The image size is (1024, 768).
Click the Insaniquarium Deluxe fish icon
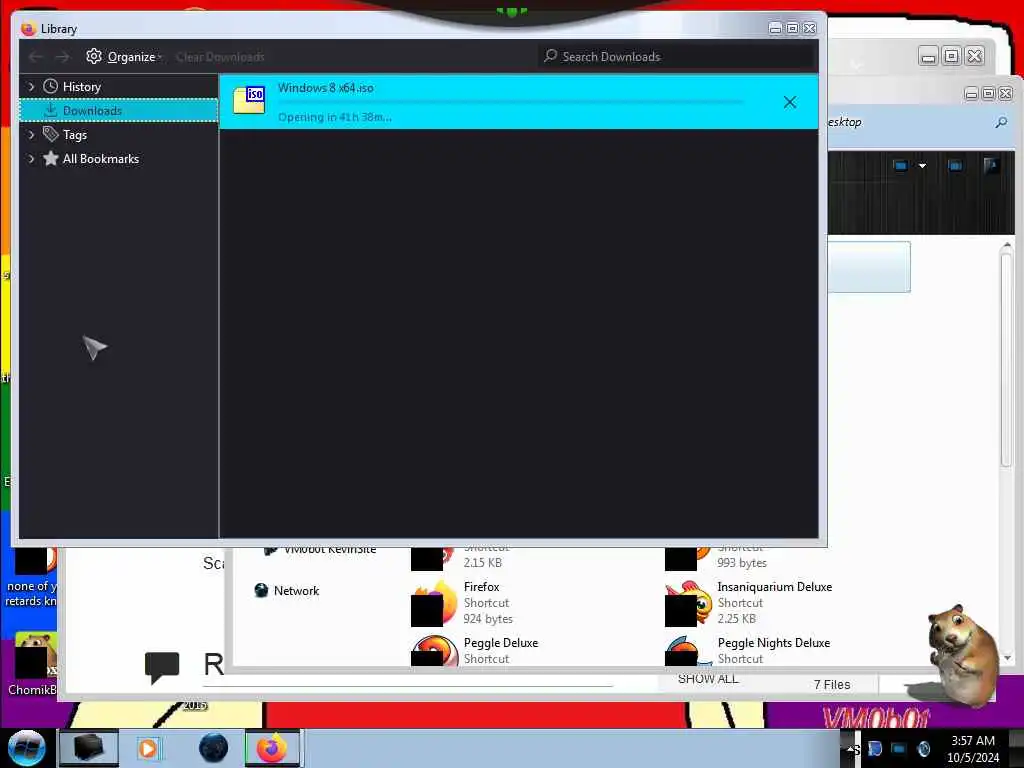[688, 602]
